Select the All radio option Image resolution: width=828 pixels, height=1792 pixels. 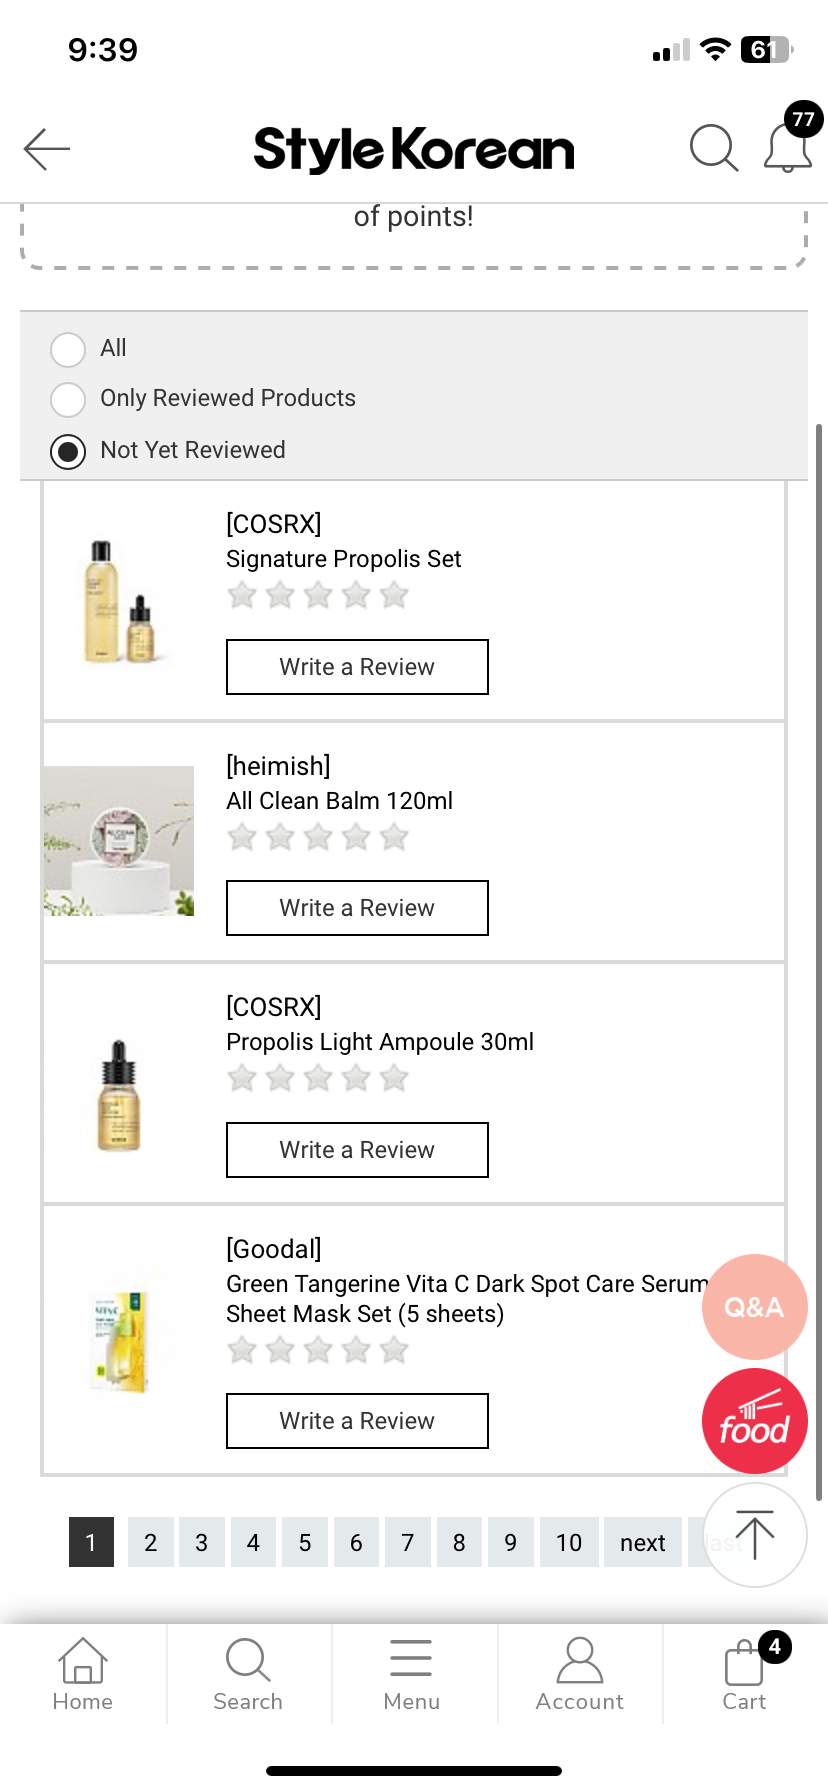coord(68,349)
